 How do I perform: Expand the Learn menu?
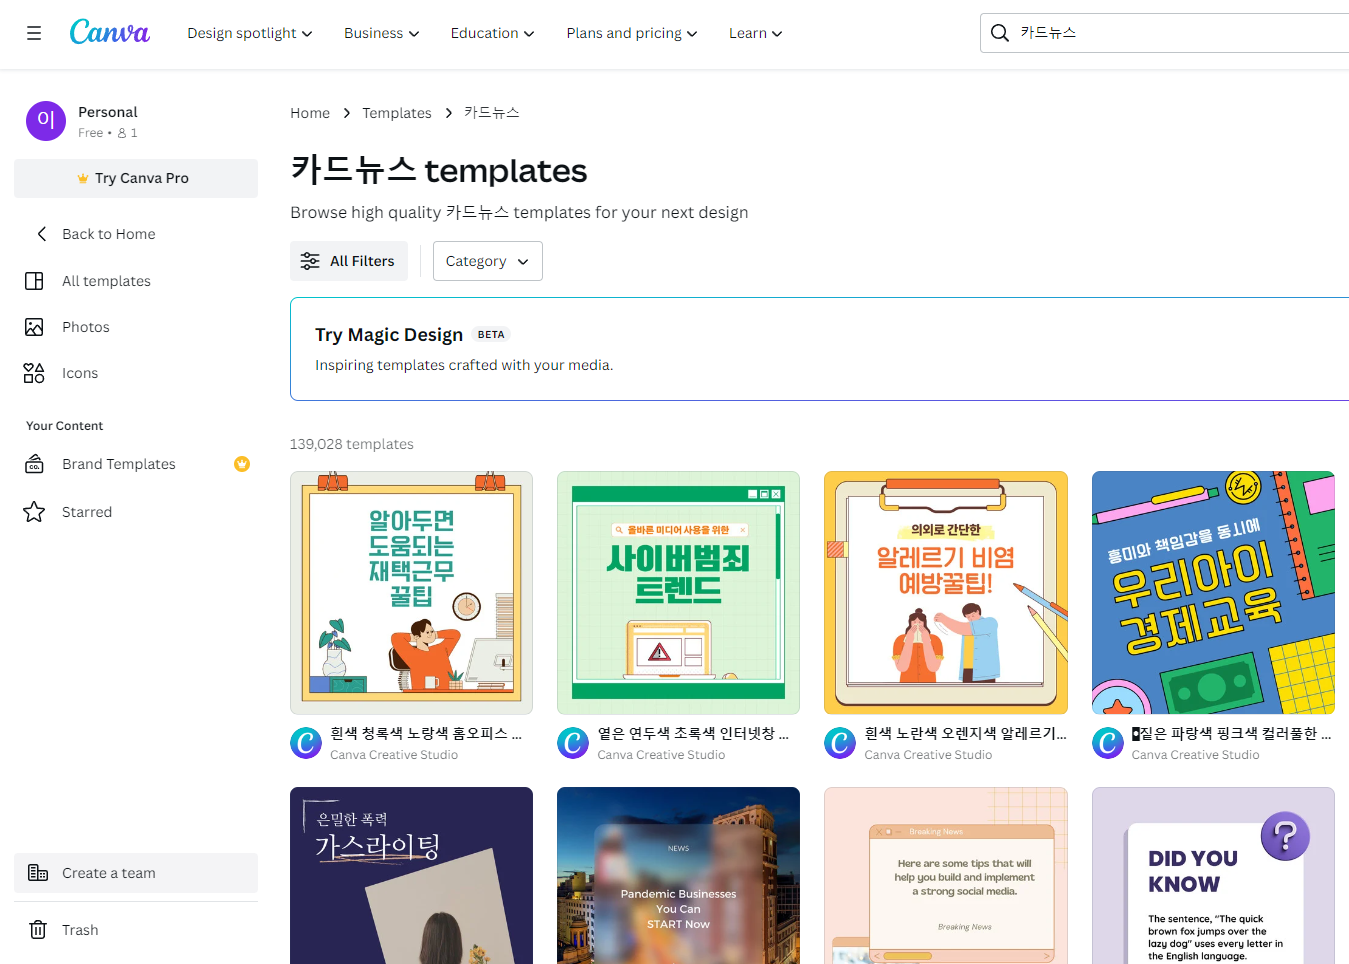pos(755,33)
